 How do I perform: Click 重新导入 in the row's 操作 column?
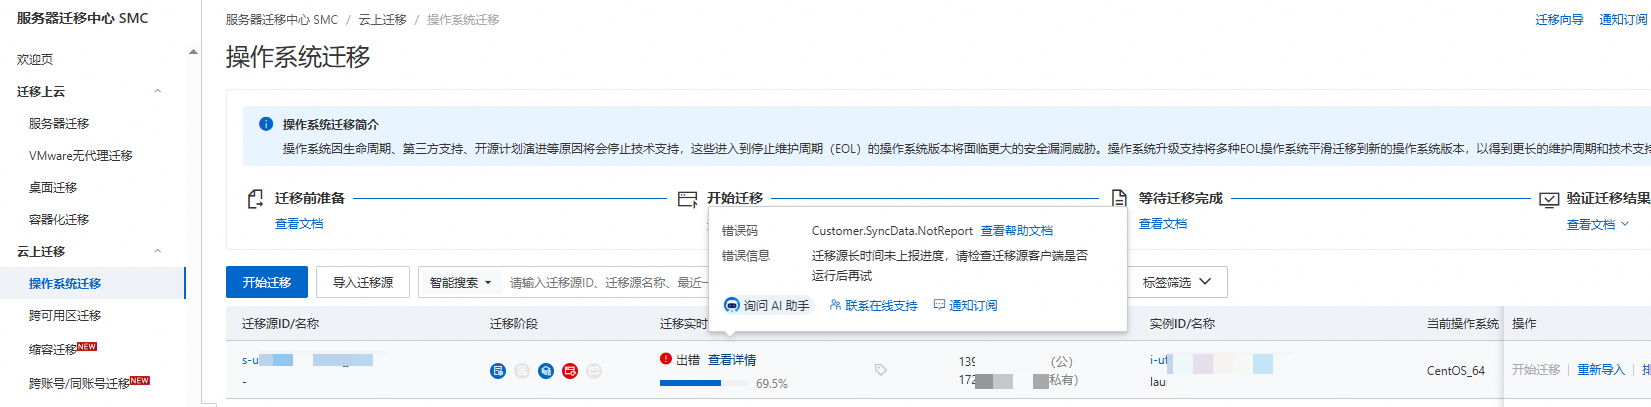coord(1601,369)
